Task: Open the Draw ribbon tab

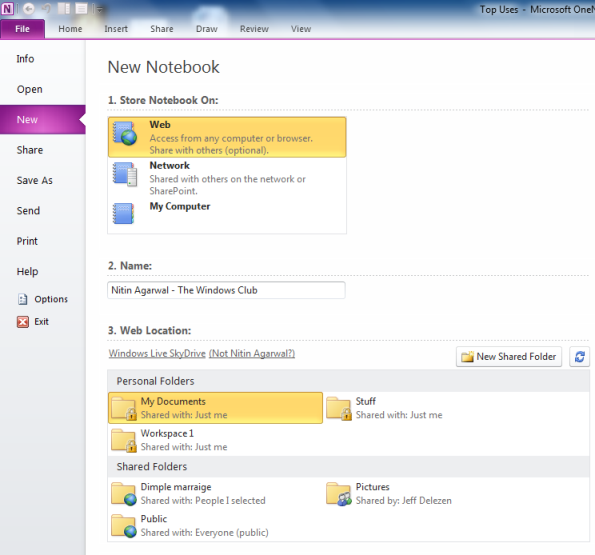Action: (x=207, y=29)
